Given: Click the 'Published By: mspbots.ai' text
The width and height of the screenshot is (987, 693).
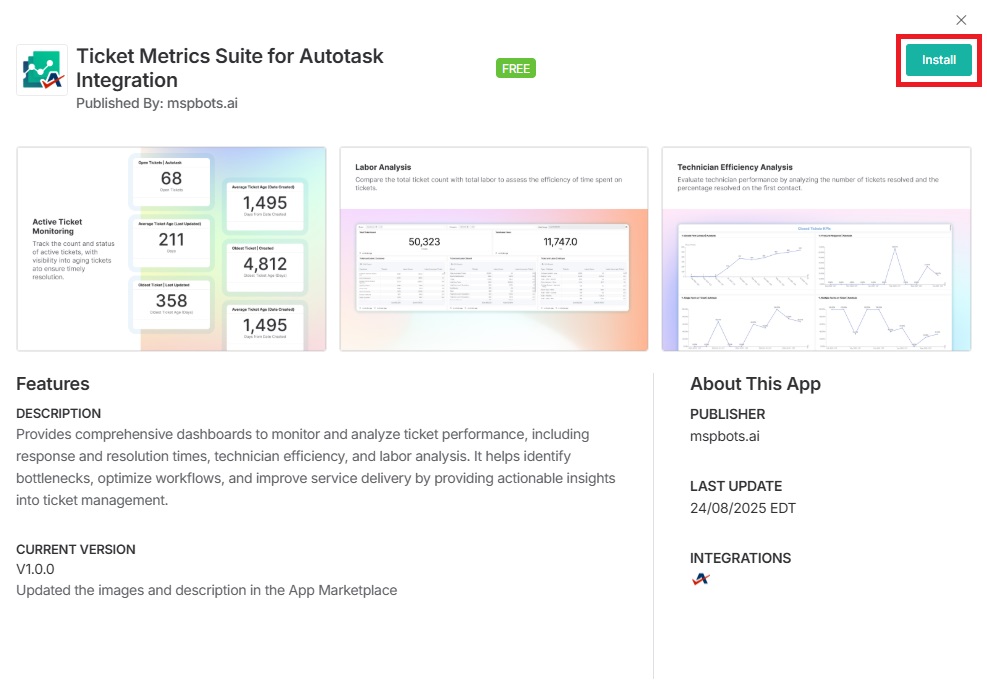Looking at the screenshot, I should pos(157,103).
